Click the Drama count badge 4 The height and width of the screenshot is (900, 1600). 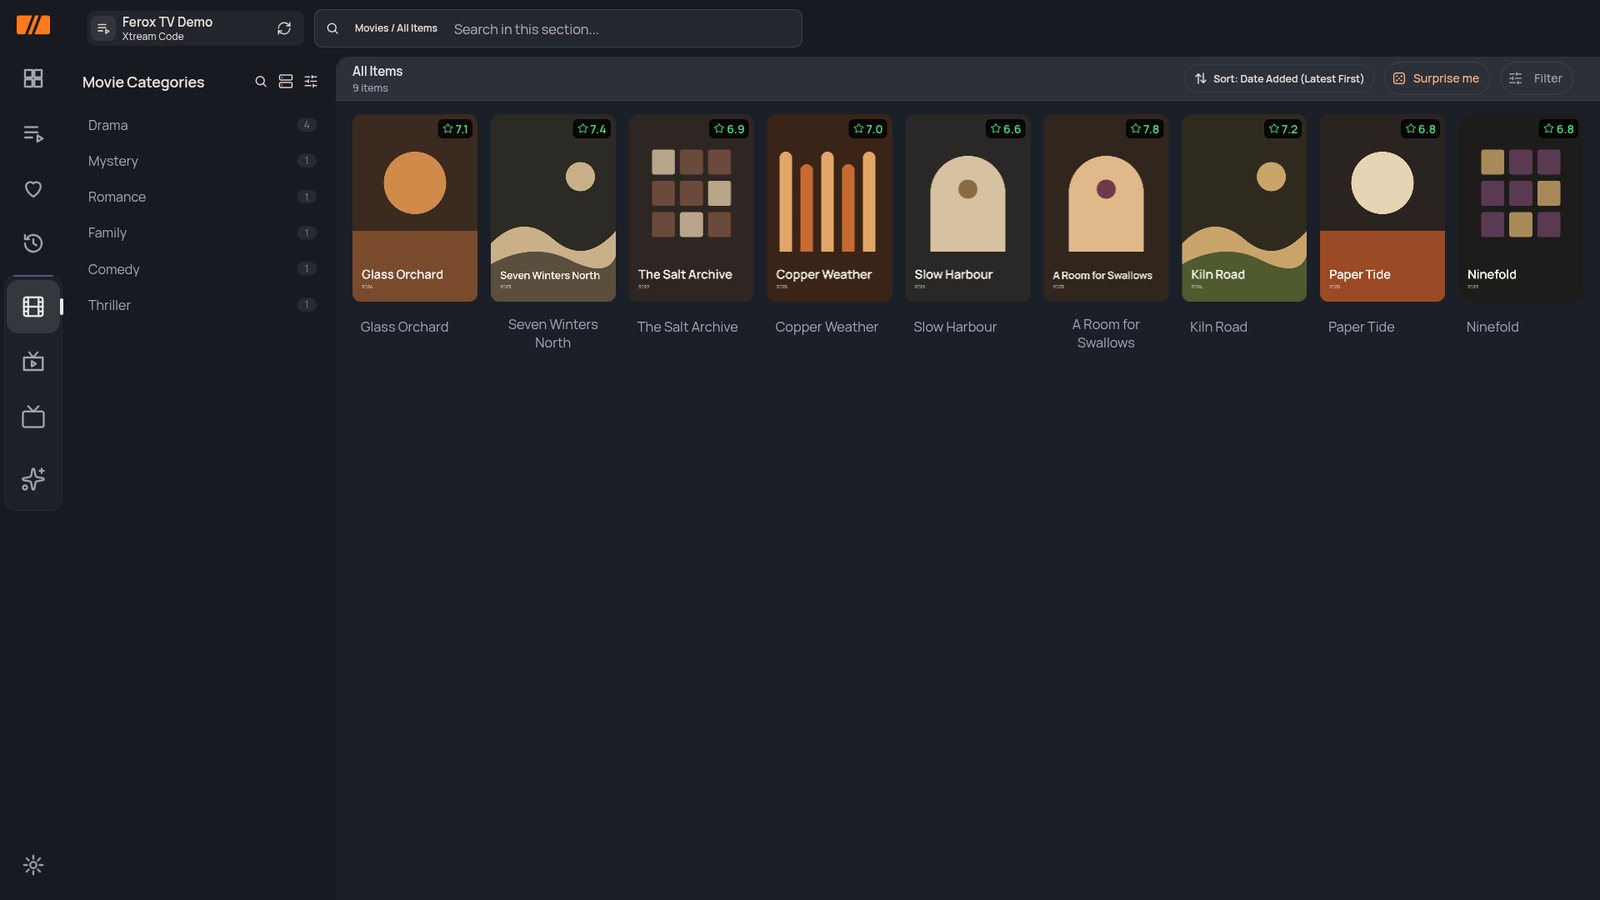point(307,125)
